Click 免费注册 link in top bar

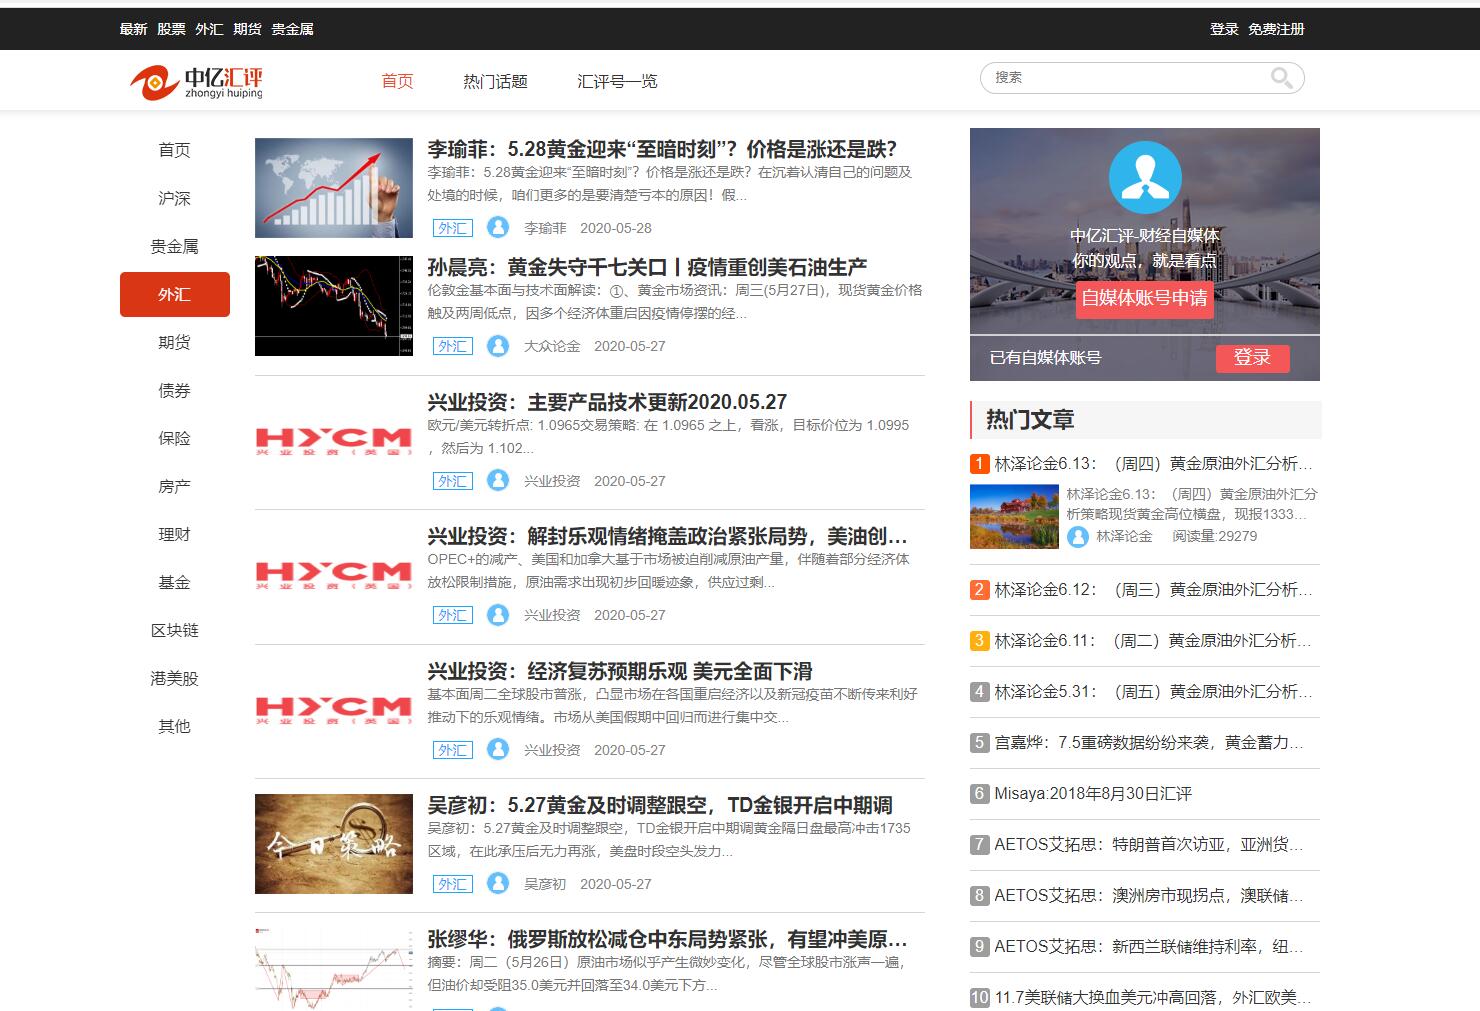[x=1276, y=29]
